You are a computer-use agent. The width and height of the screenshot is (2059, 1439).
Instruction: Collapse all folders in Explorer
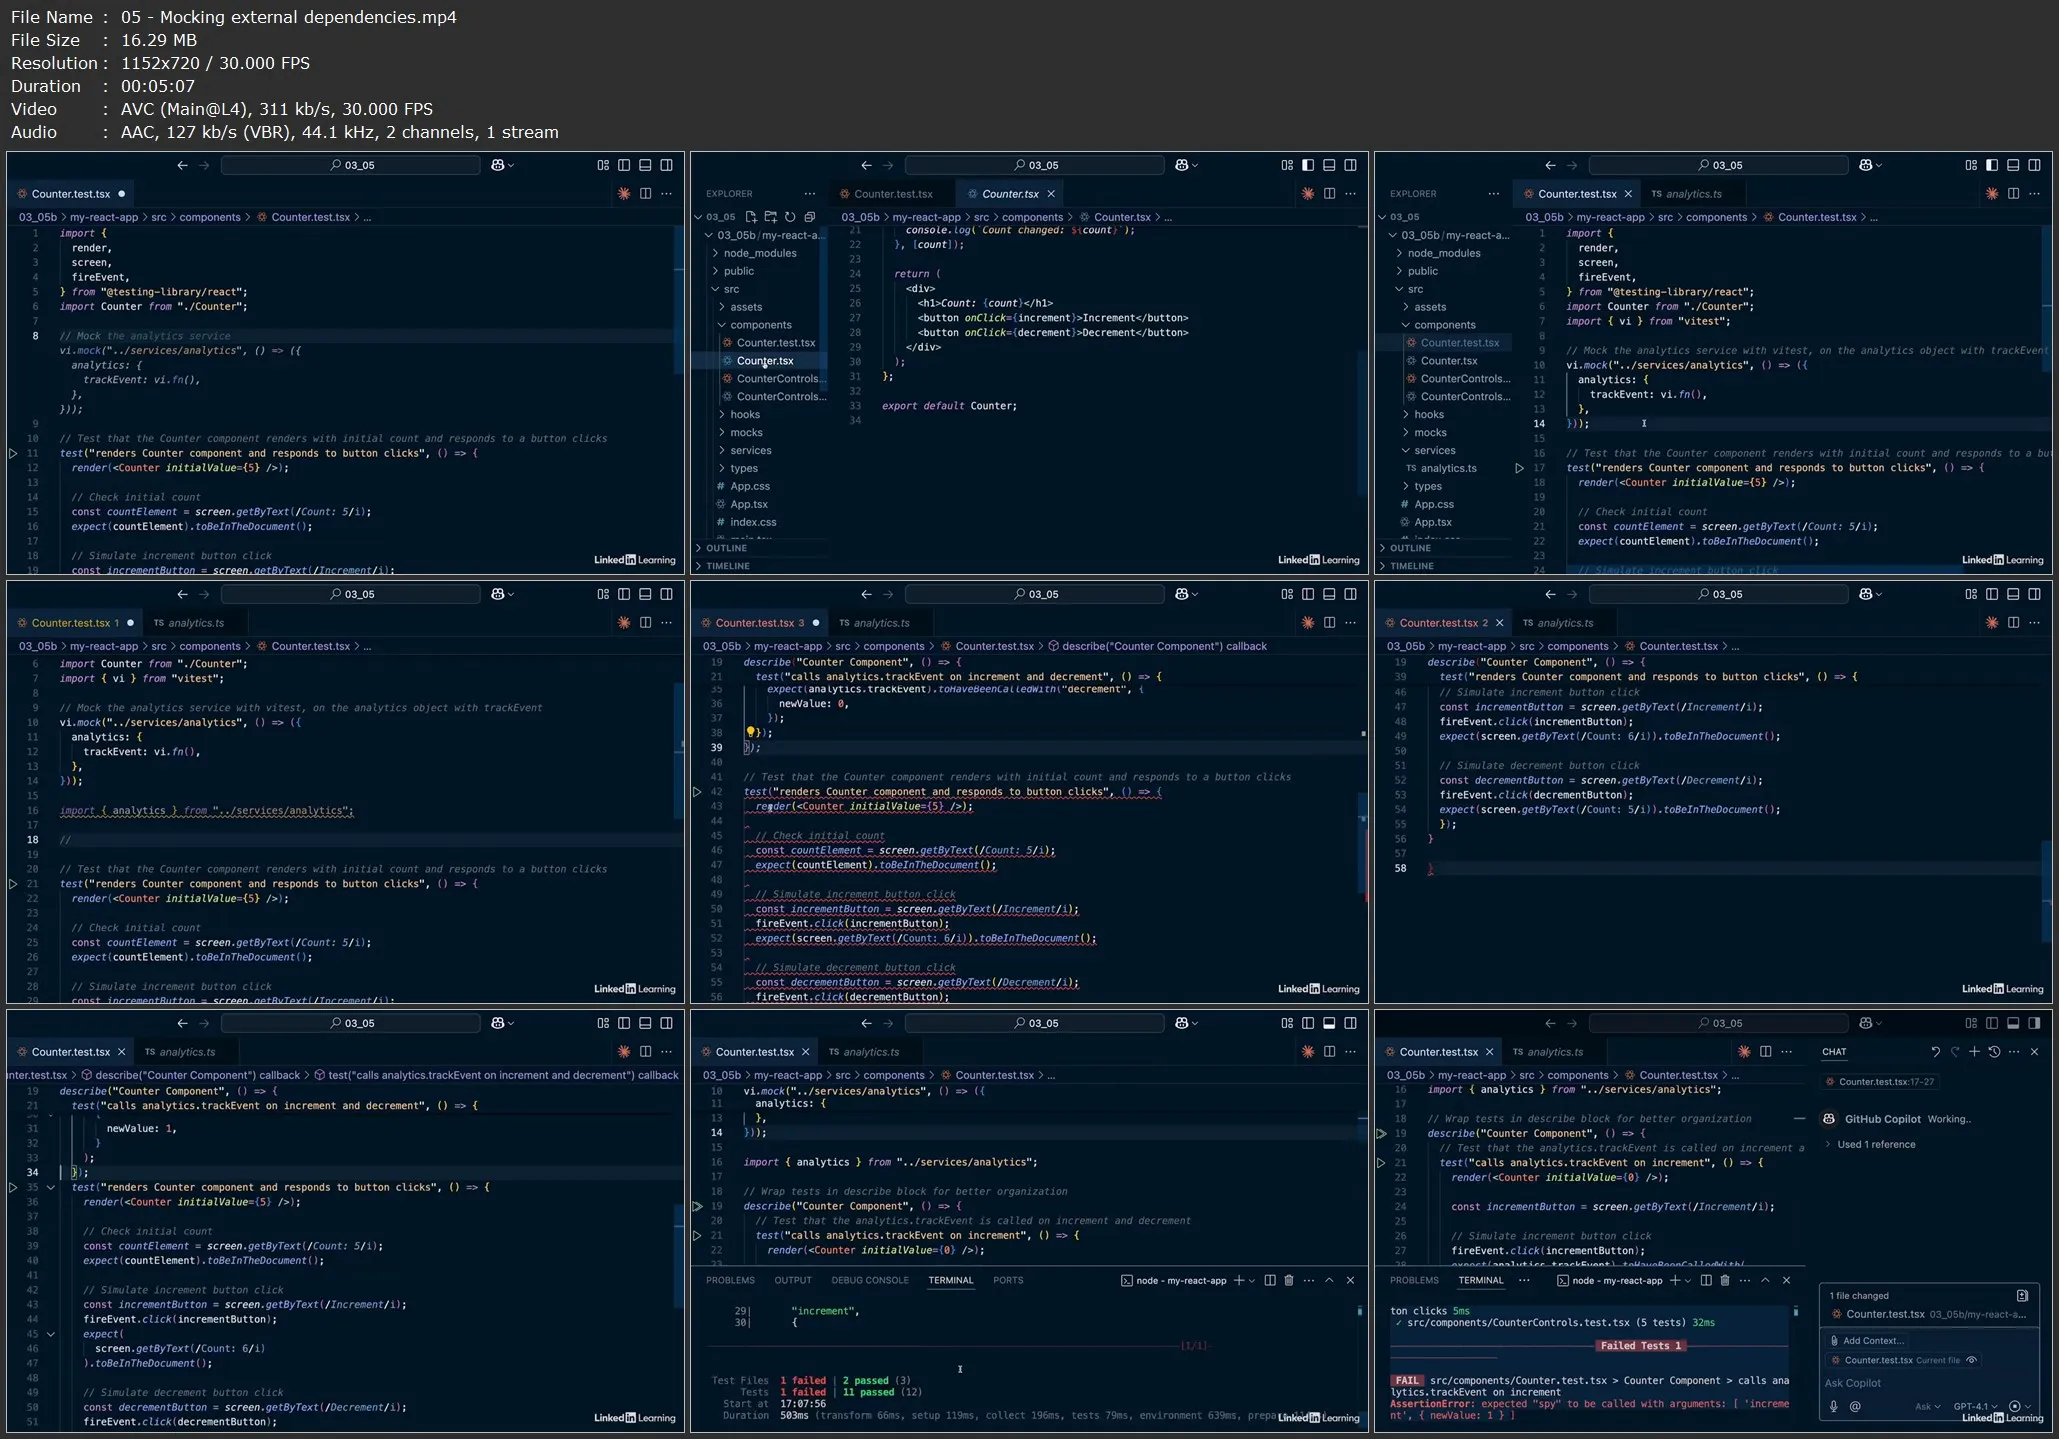[x=809, y=217]
